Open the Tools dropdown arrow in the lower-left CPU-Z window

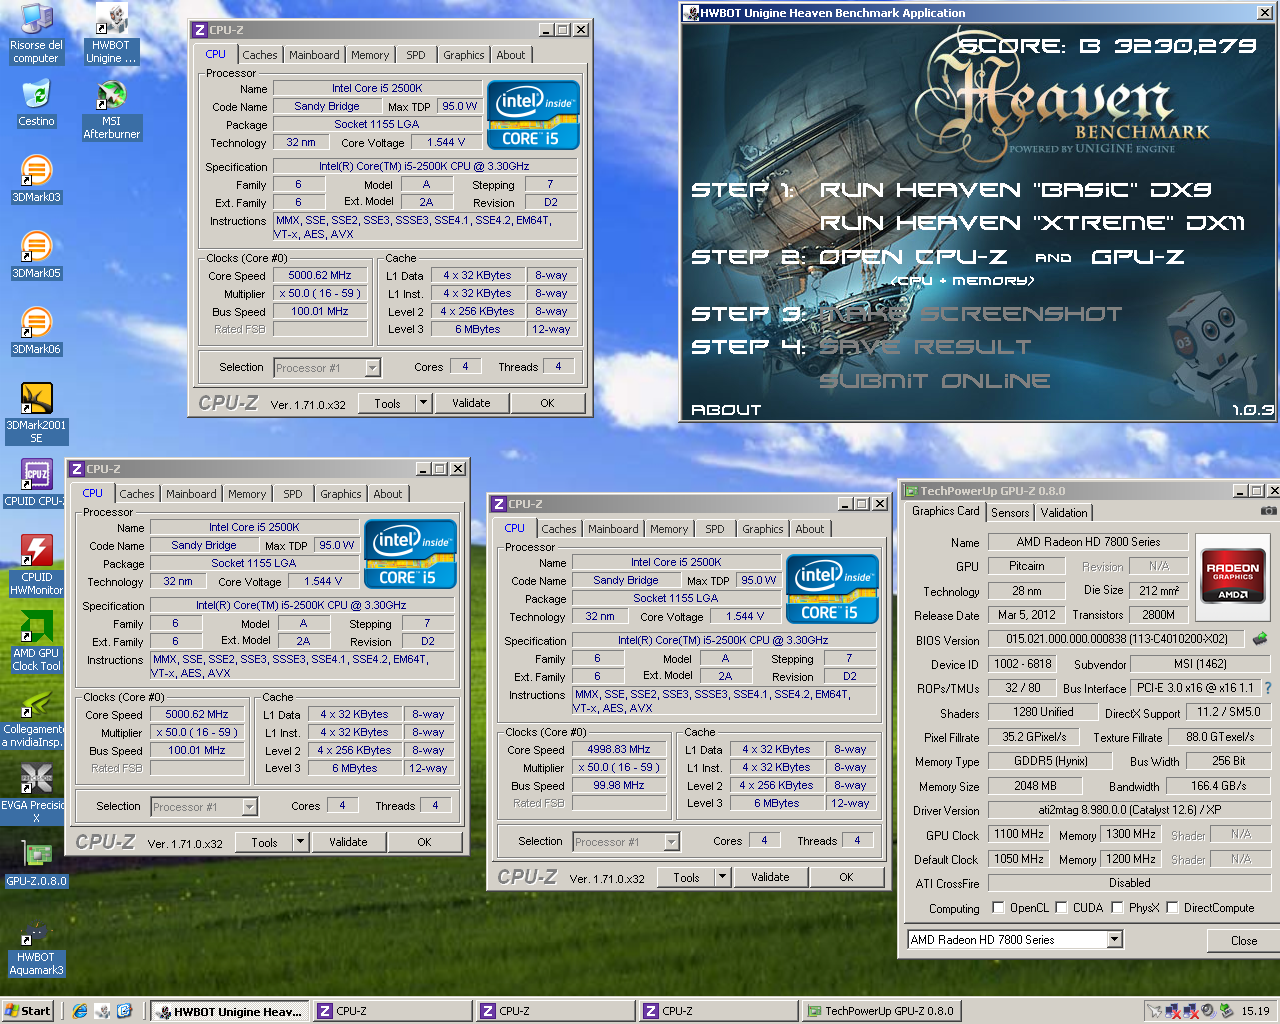(x=300, y=842)
